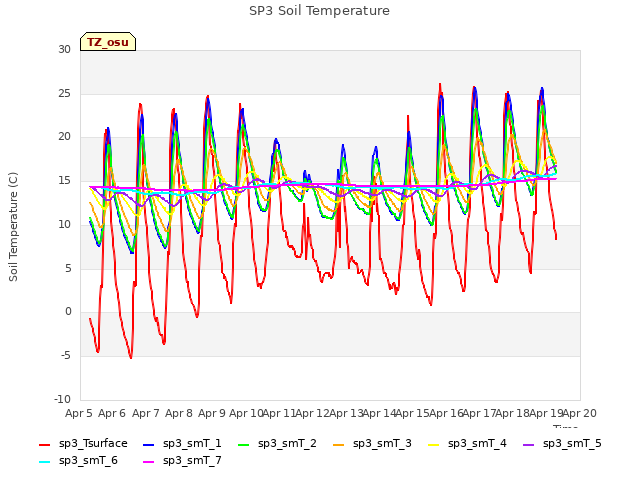Click the 30 y-axis tick label
The width and height of the screenshot is (640, 480).
click(x=64, y=49)
